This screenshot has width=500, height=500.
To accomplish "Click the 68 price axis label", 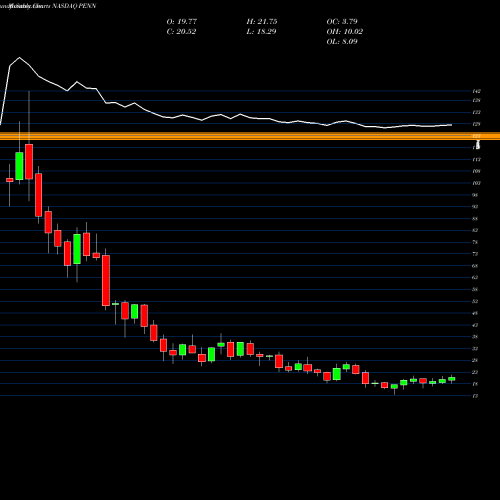I will 475,266.
